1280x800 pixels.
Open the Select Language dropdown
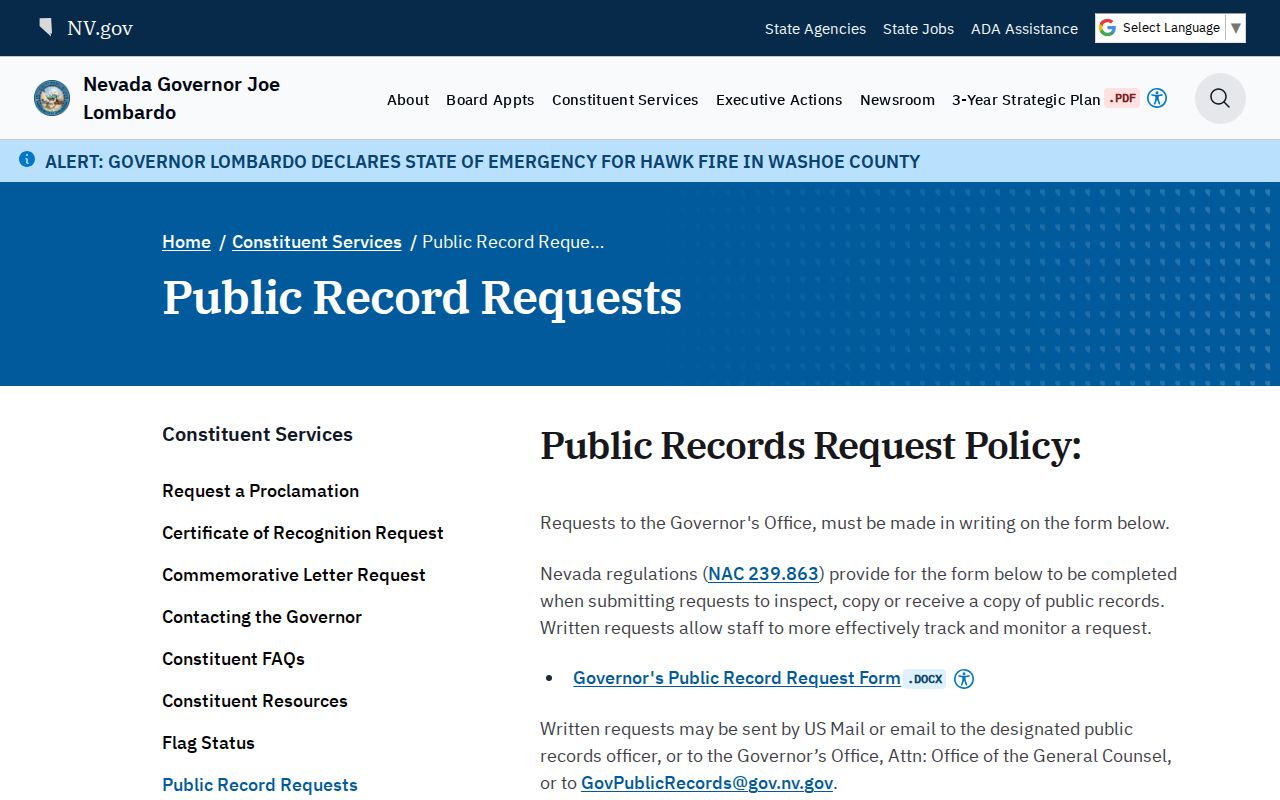1170,28
